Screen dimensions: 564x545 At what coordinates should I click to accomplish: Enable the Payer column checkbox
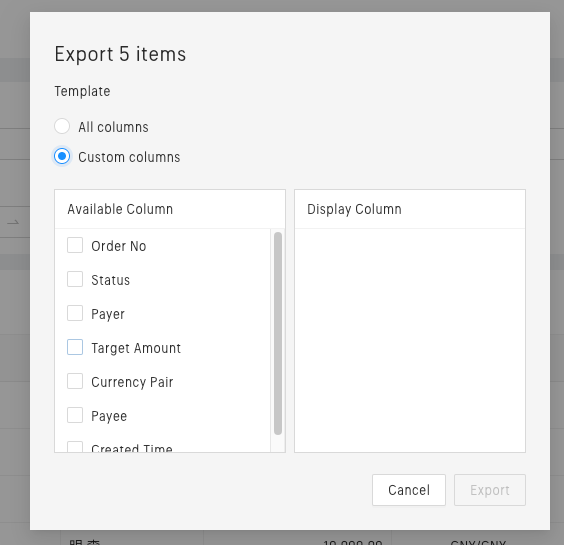(x=75, y=313)
